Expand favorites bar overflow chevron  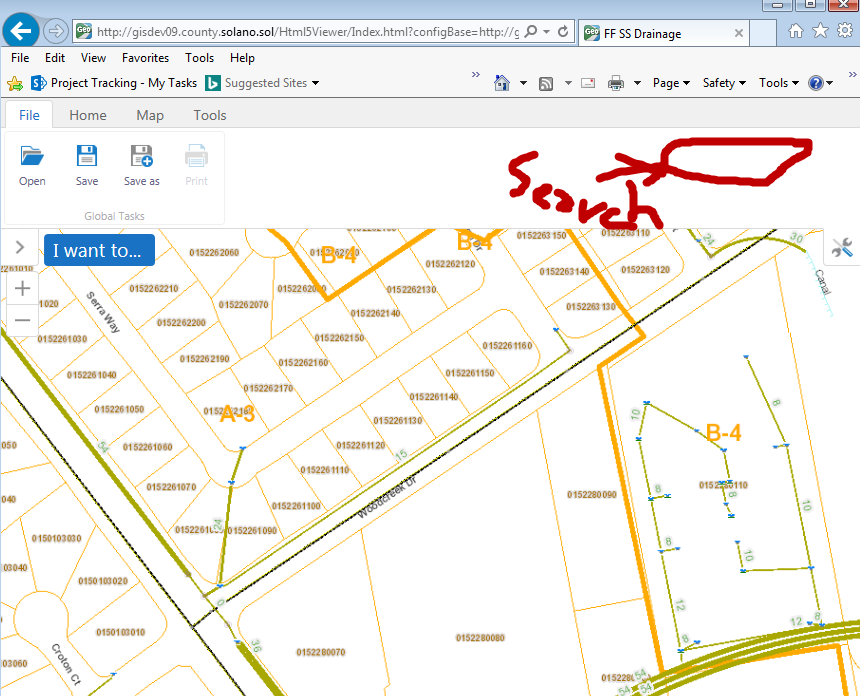(x=476, y=75)
